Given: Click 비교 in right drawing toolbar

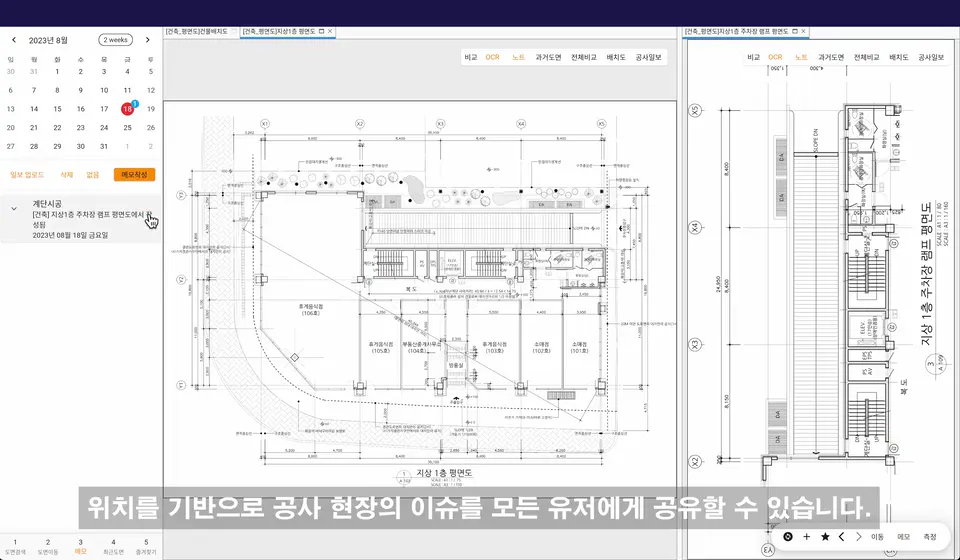Looking at the screenshot, I should (x=753, y=57).
